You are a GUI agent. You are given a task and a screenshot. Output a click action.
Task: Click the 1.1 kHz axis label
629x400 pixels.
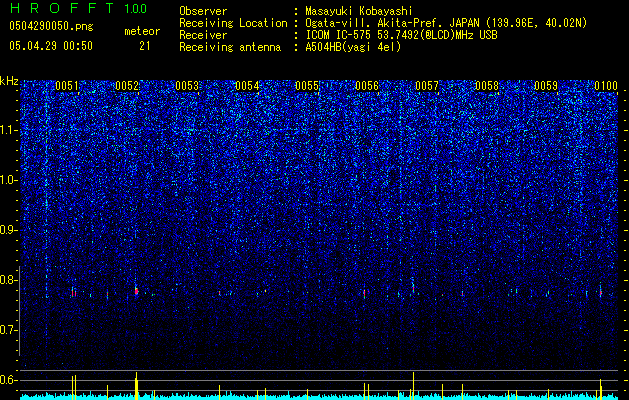[9, 130]
